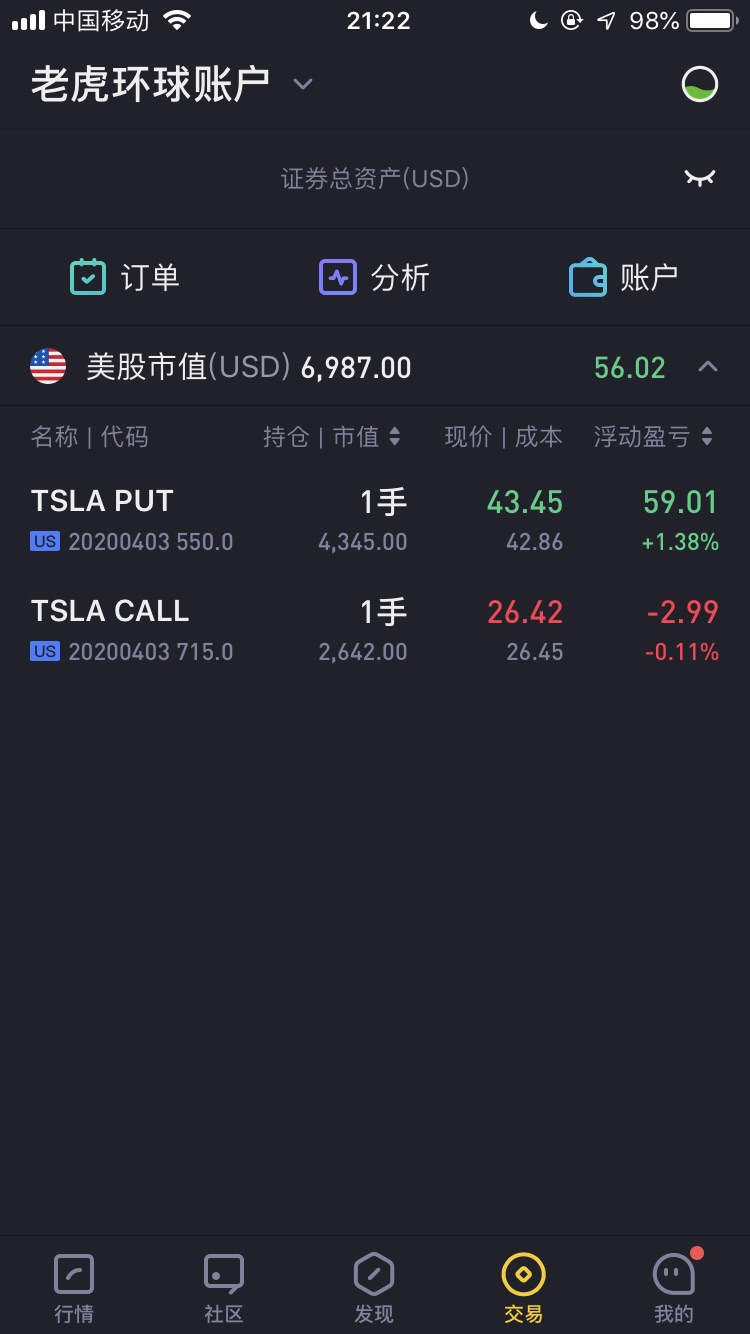Open the 订单 orders calendar icon
The image size is (750, 1334).
pos(88,277)
